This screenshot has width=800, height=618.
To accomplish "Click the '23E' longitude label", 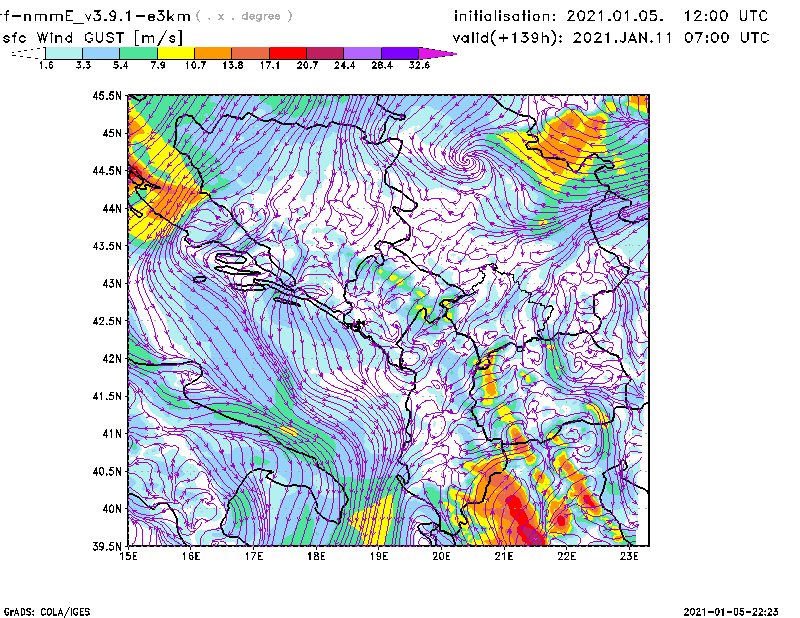I will 629,556.
